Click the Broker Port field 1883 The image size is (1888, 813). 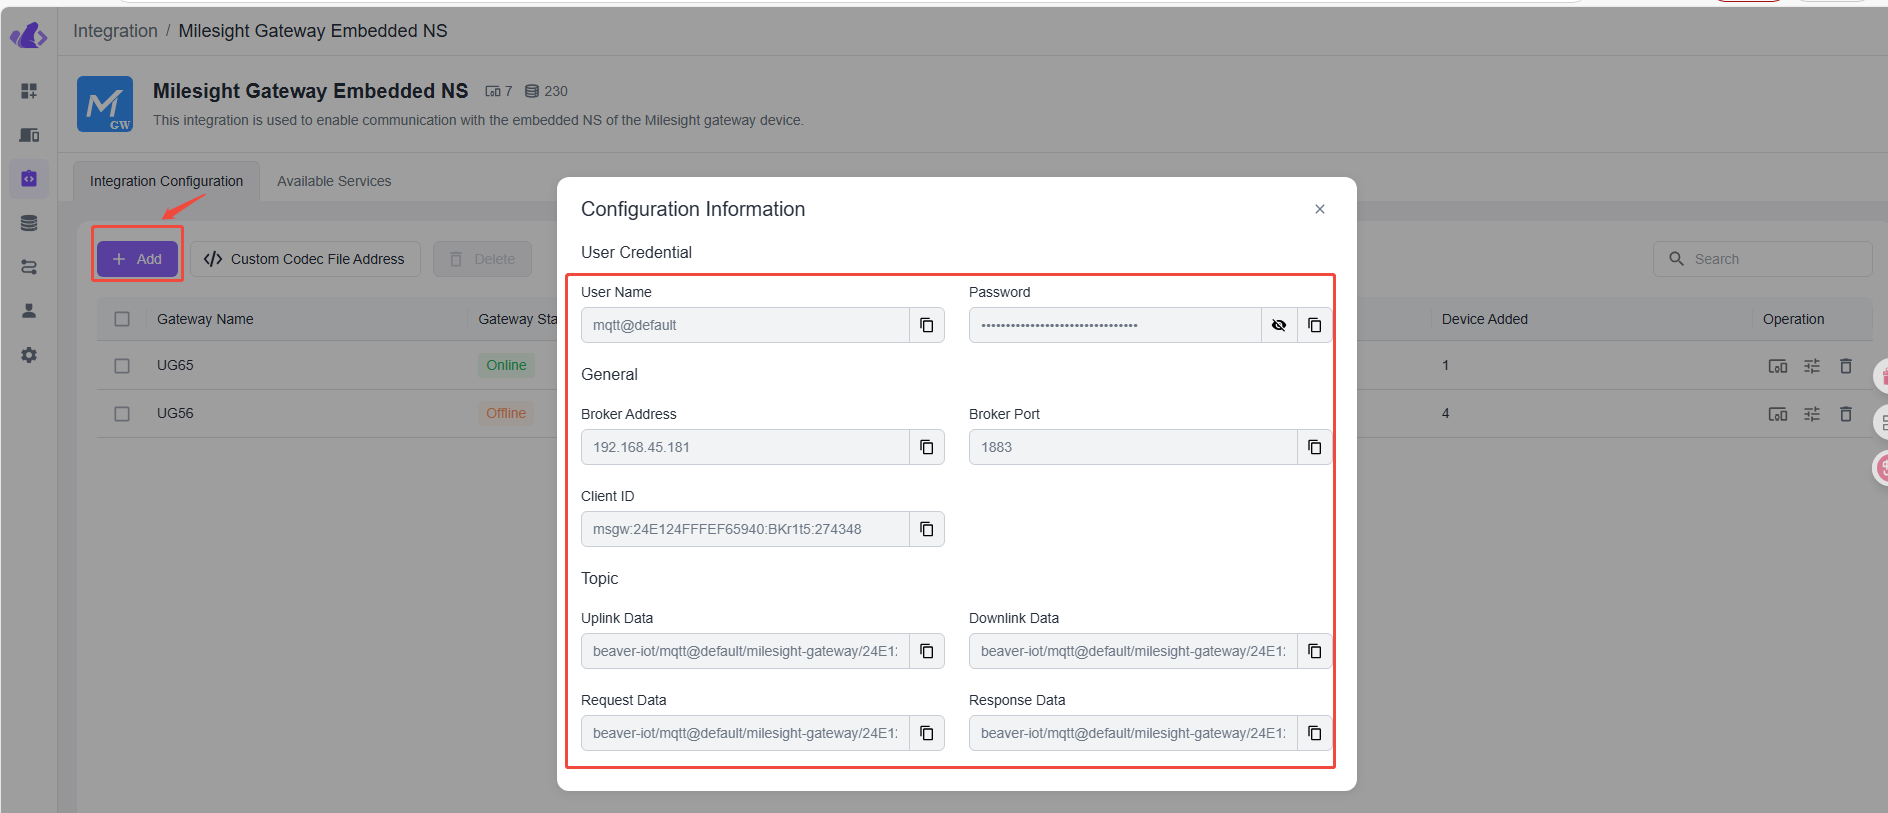tap(1133, 447)
